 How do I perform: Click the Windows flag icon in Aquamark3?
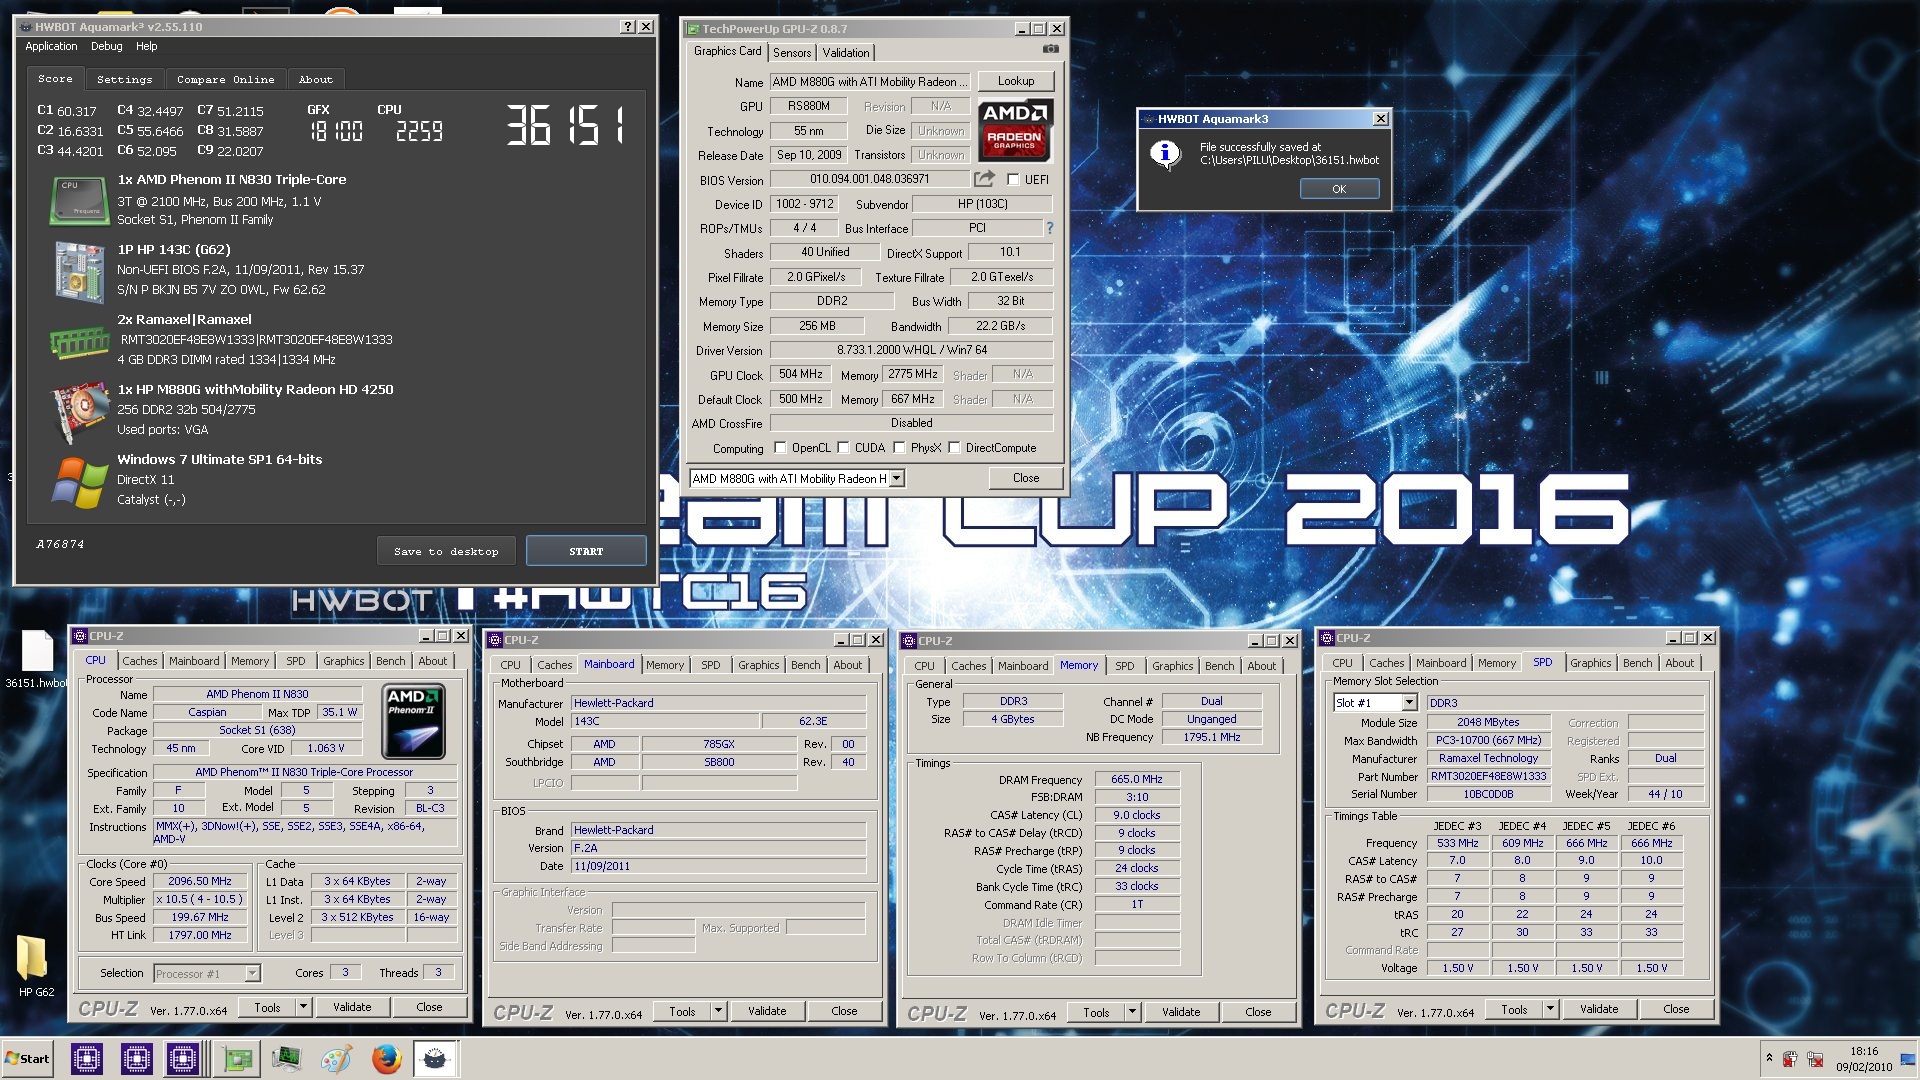point(79,482)
